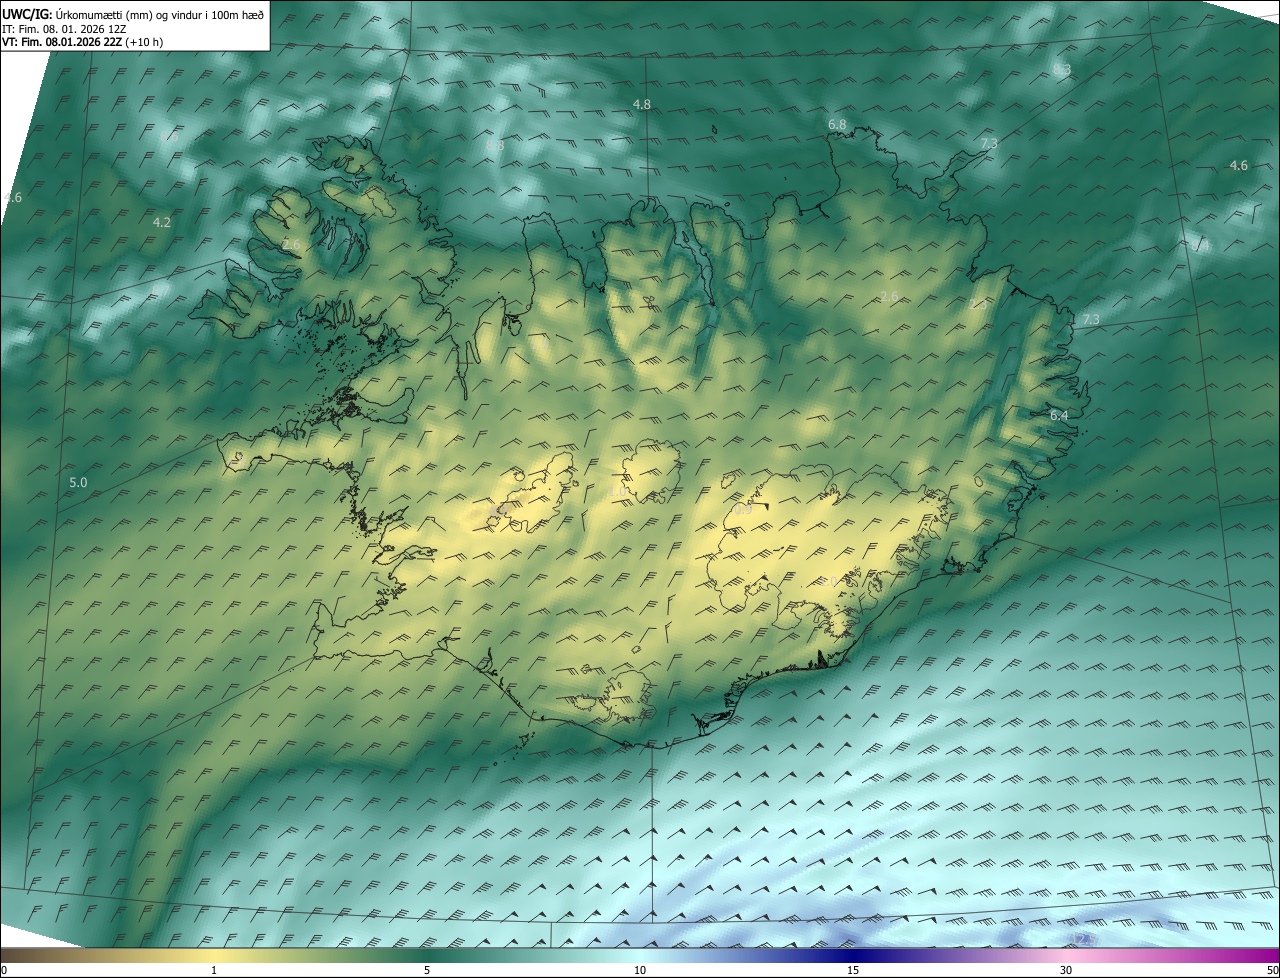Image resolution: width=1280 pixels, height=978 pixels.
Task: Click the "5.0" value label
Action: [x=78, y=483]
